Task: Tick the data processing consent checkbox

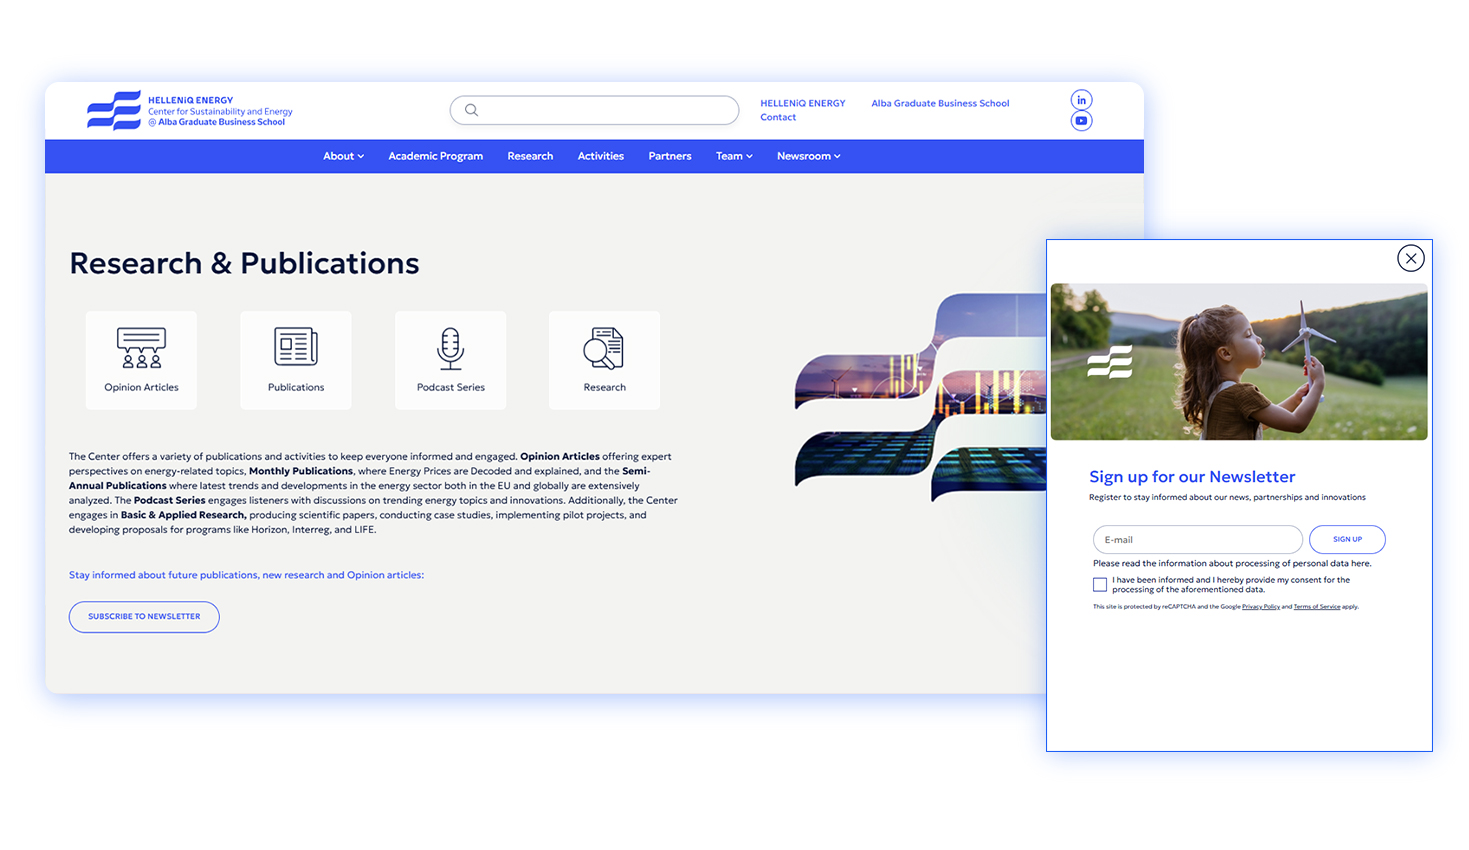Action: coord(1100,585)
